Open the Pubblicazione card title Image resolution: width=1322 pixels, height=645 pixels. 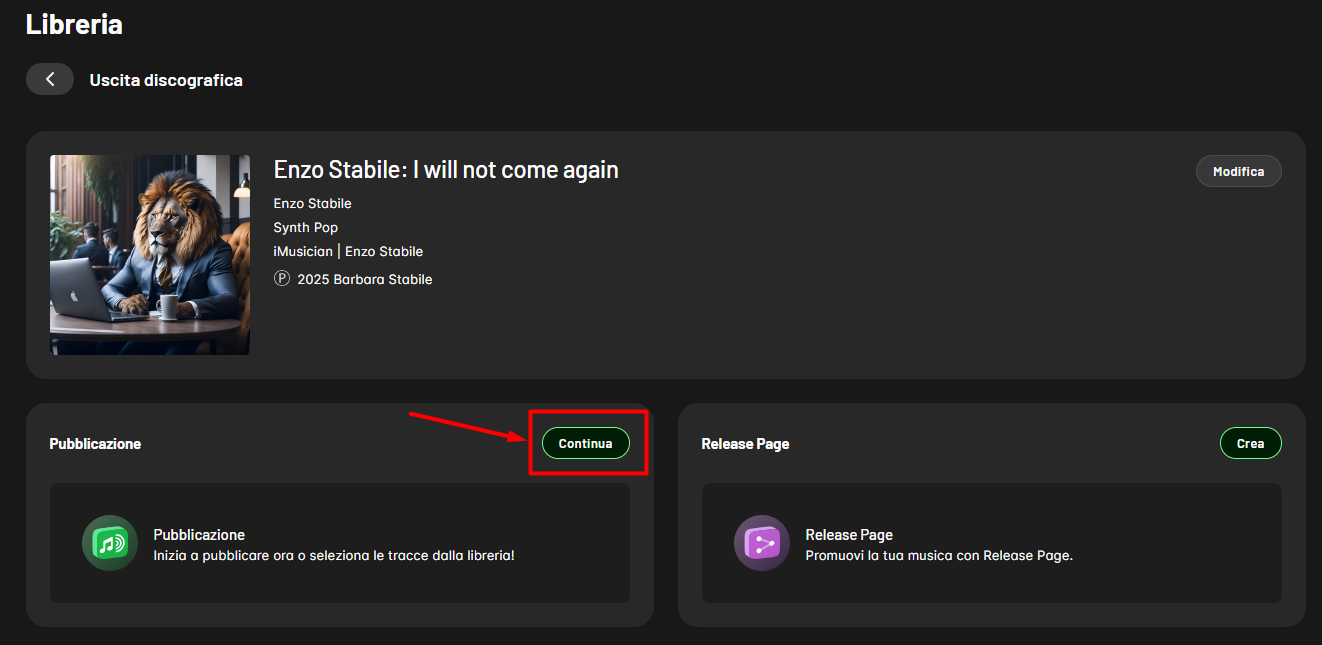pos(199,534)
